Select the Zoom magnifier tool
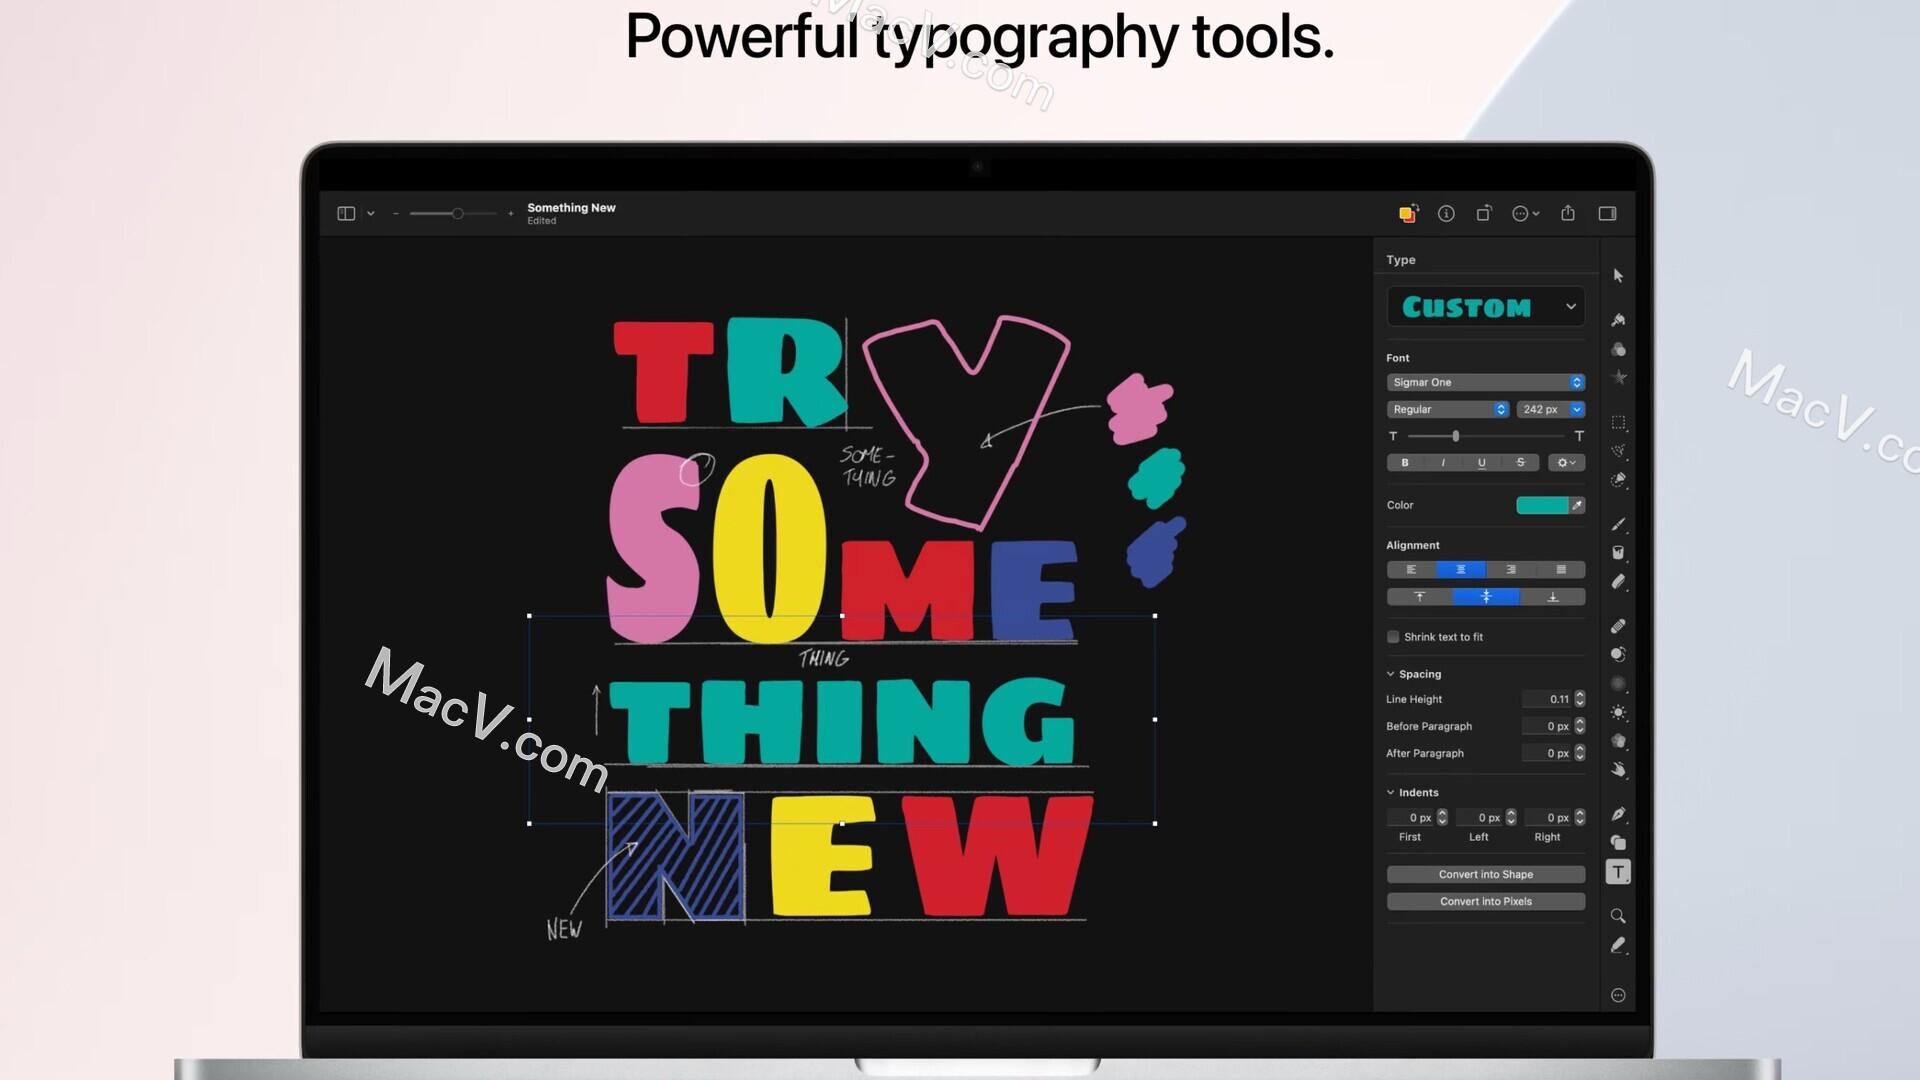 (1618, 916)
